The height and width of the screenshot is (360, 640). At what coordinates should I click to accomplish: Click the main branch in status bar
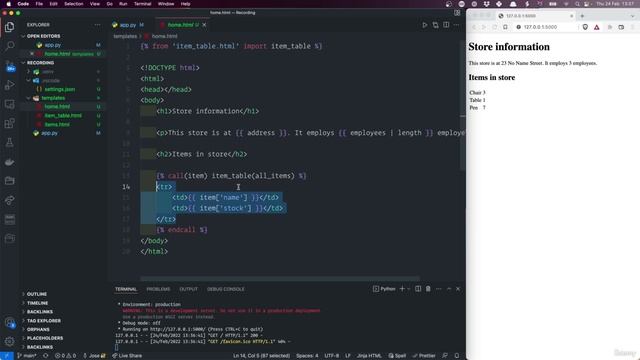point(27,356)
